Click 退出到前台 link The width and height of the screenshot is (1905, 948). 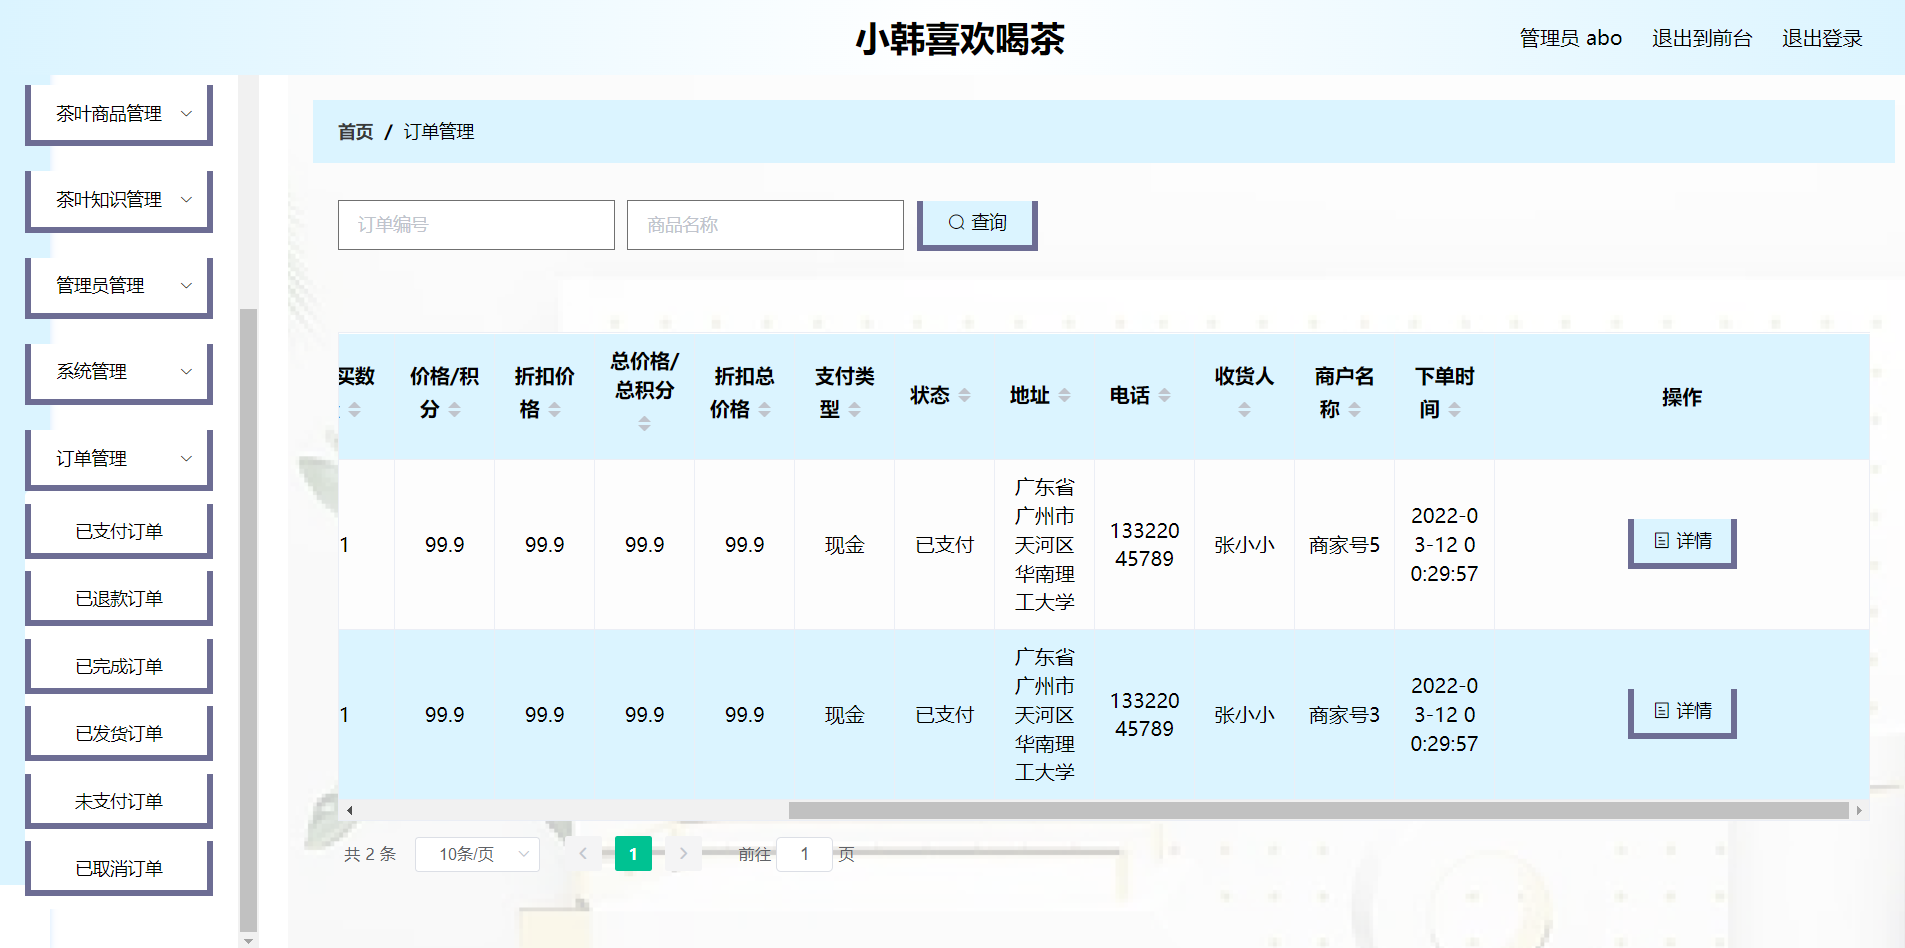1702,38
